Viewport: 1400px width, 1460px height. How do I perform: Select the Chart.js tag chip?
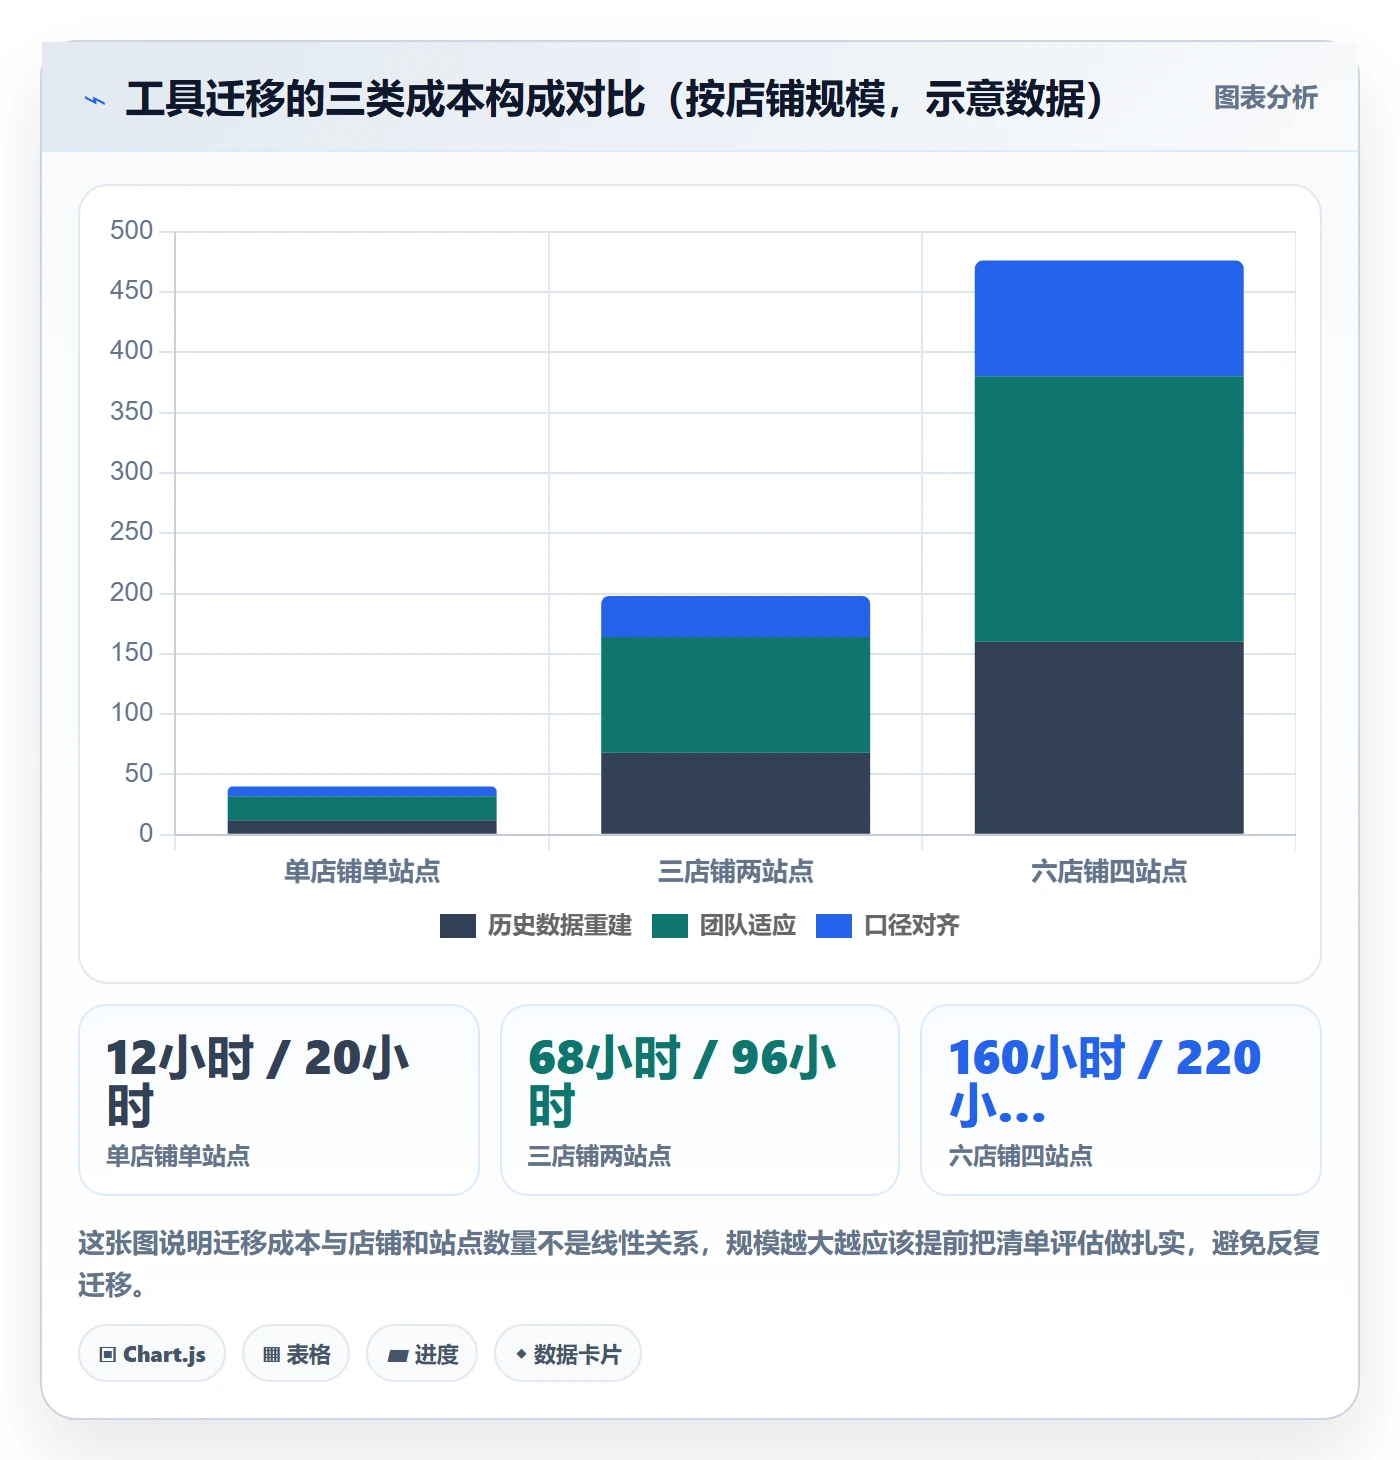coord(152,1354)
